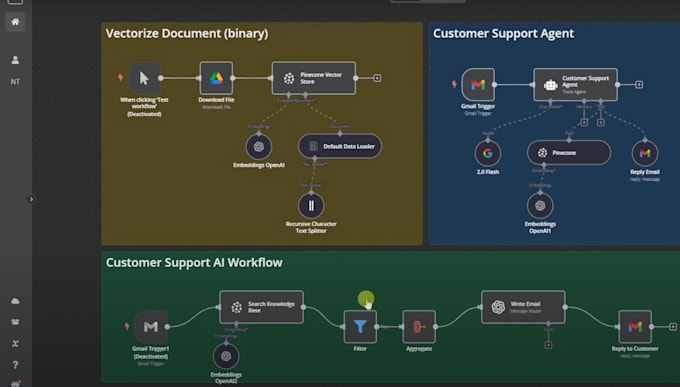Select the Customer Support Agent node
Screen dimensions: 680x387
coord(575,85)
